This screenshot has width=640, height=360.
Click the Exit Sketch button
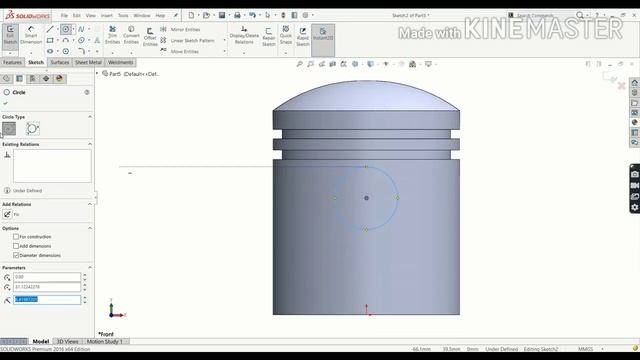(10, 36)
